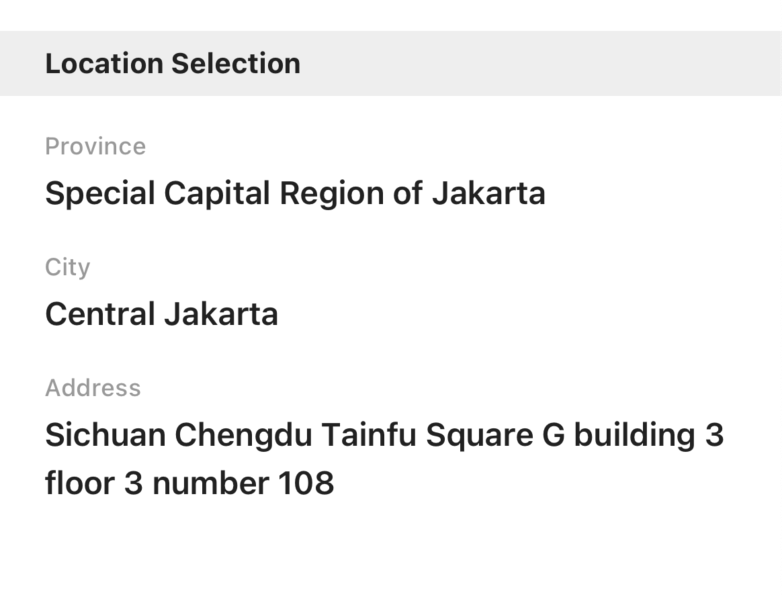Viewport: 782px width, 596px height.
Task: Click the number 108 in address
Action: coord(306,483)
